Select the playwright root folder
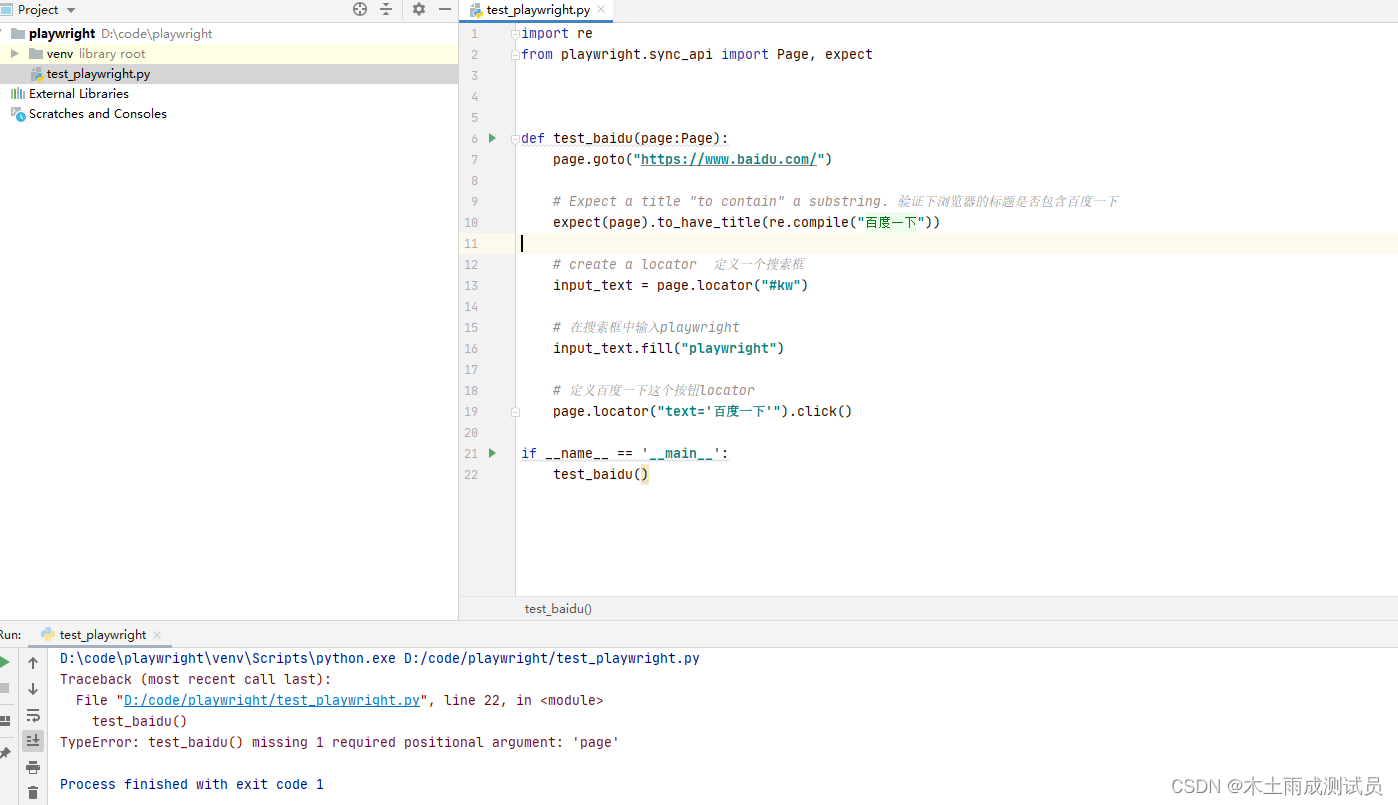The image size is (1398, 805). click(62, 33)
